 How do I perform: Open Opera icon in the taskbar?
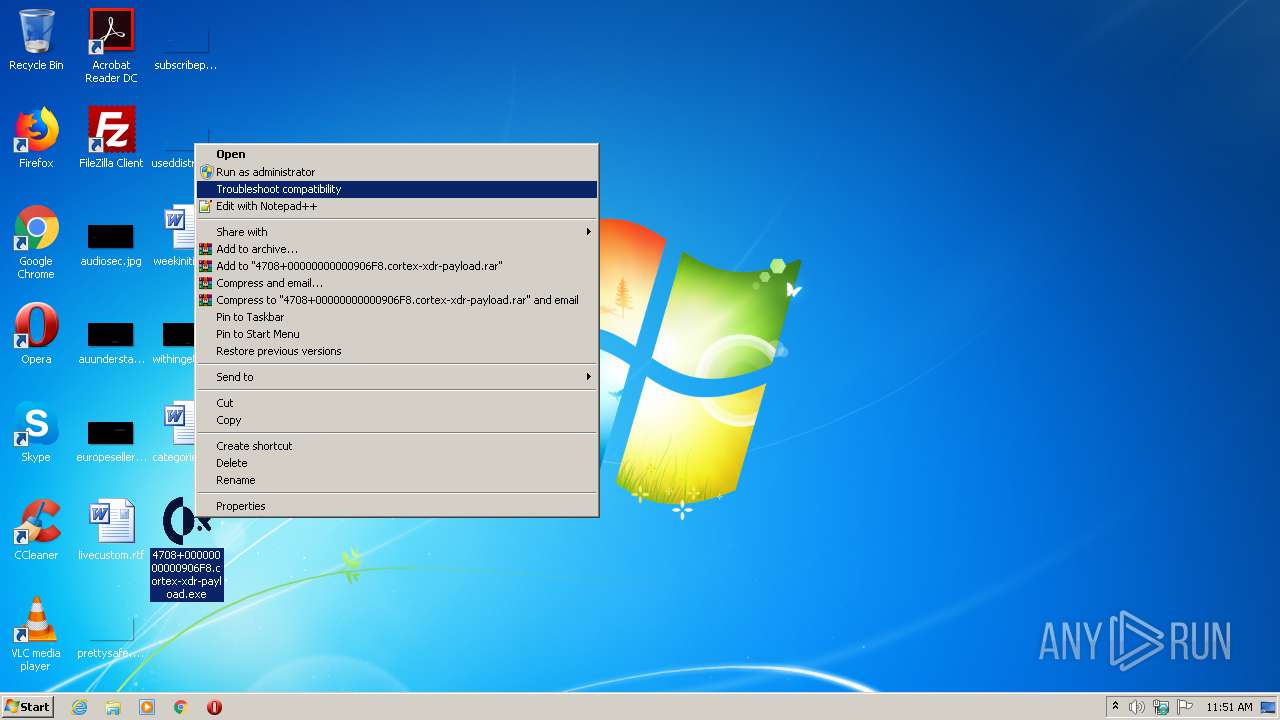pos(214,707)
